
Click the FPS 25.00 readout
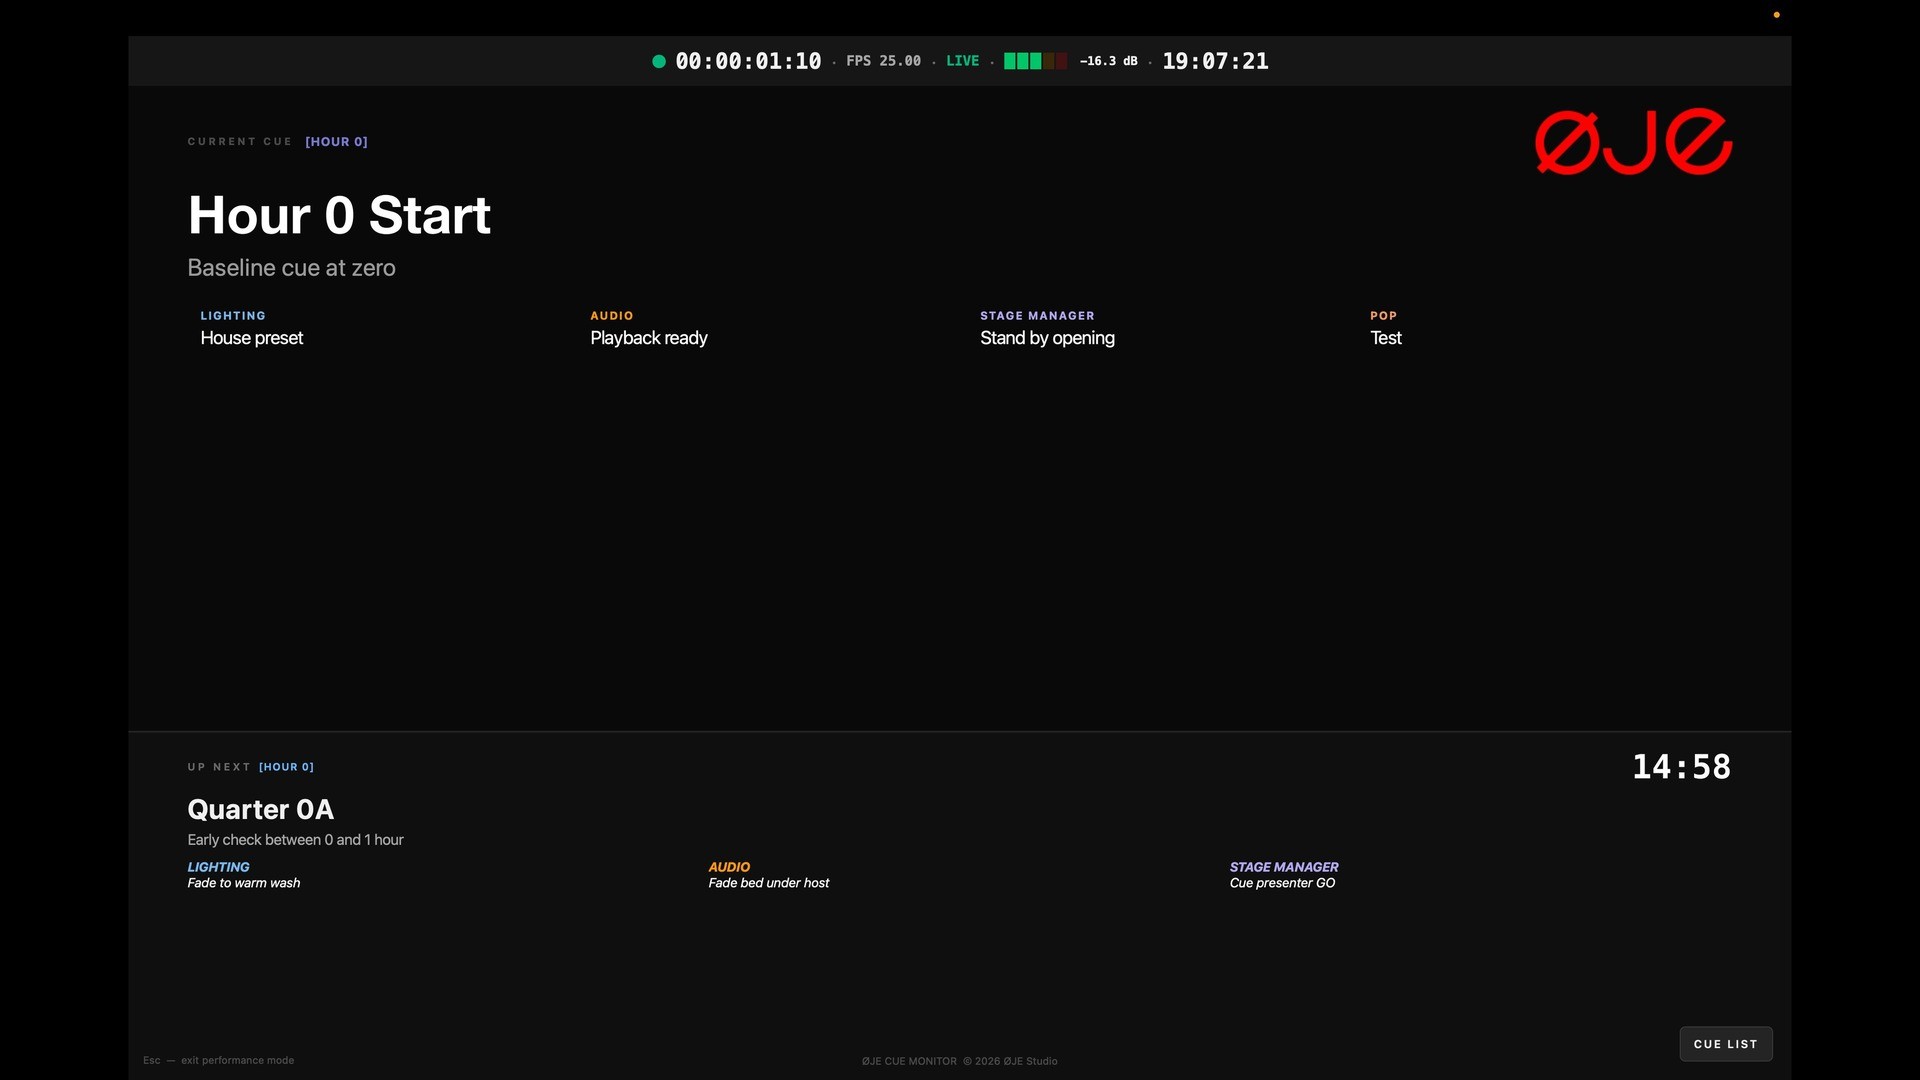coord(883,61)
